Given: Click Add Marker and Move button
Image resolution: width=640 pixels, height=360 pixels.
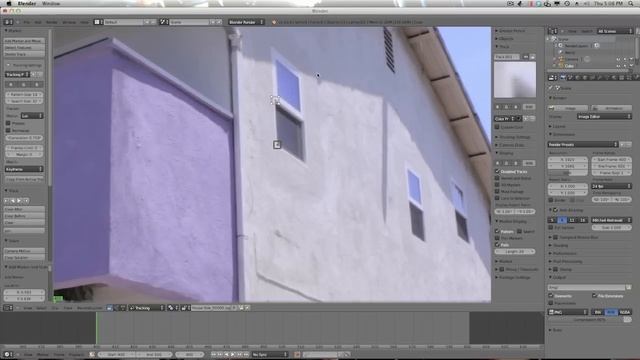Looking at the screenshot, I should click(x=24, y=41).
